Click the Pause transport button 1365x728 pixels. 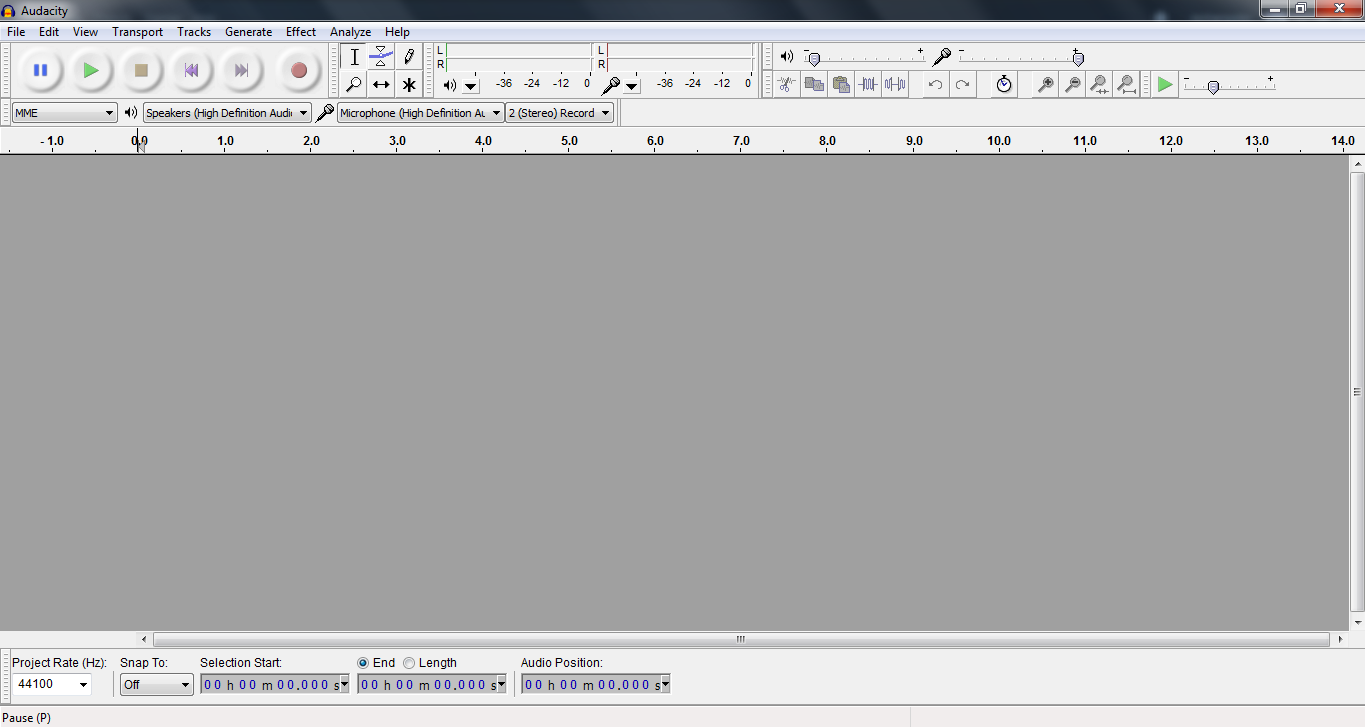(41, 70)
